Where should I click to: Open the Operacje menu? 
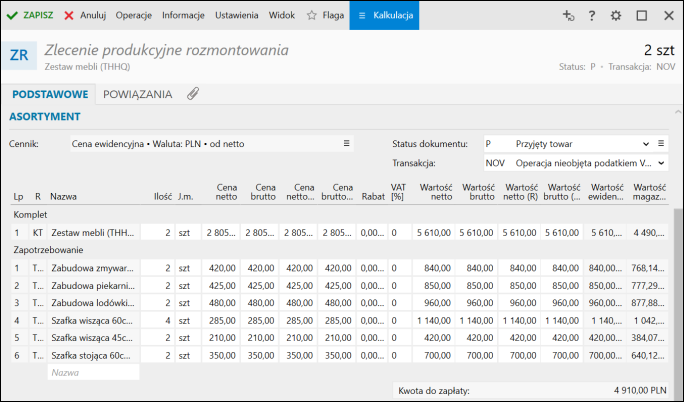click(134, 16)
